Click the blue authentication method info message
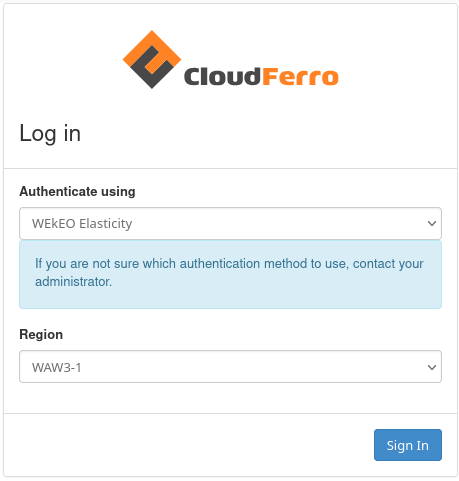Screen dimensions: 459x481 [x=230, y=274]
